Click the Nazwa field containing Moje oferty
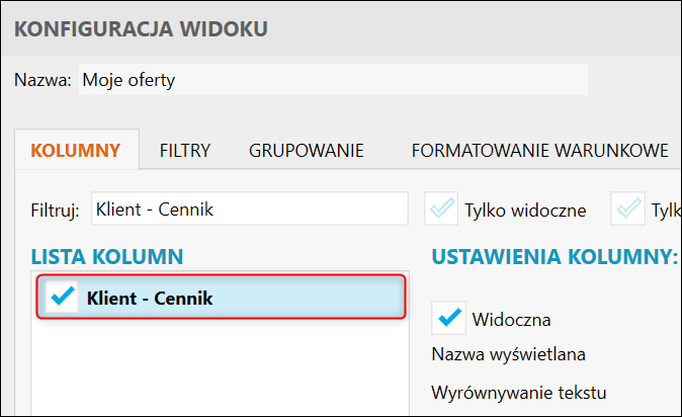The width and height of the screenshot is (682, 417). (332, 80)
